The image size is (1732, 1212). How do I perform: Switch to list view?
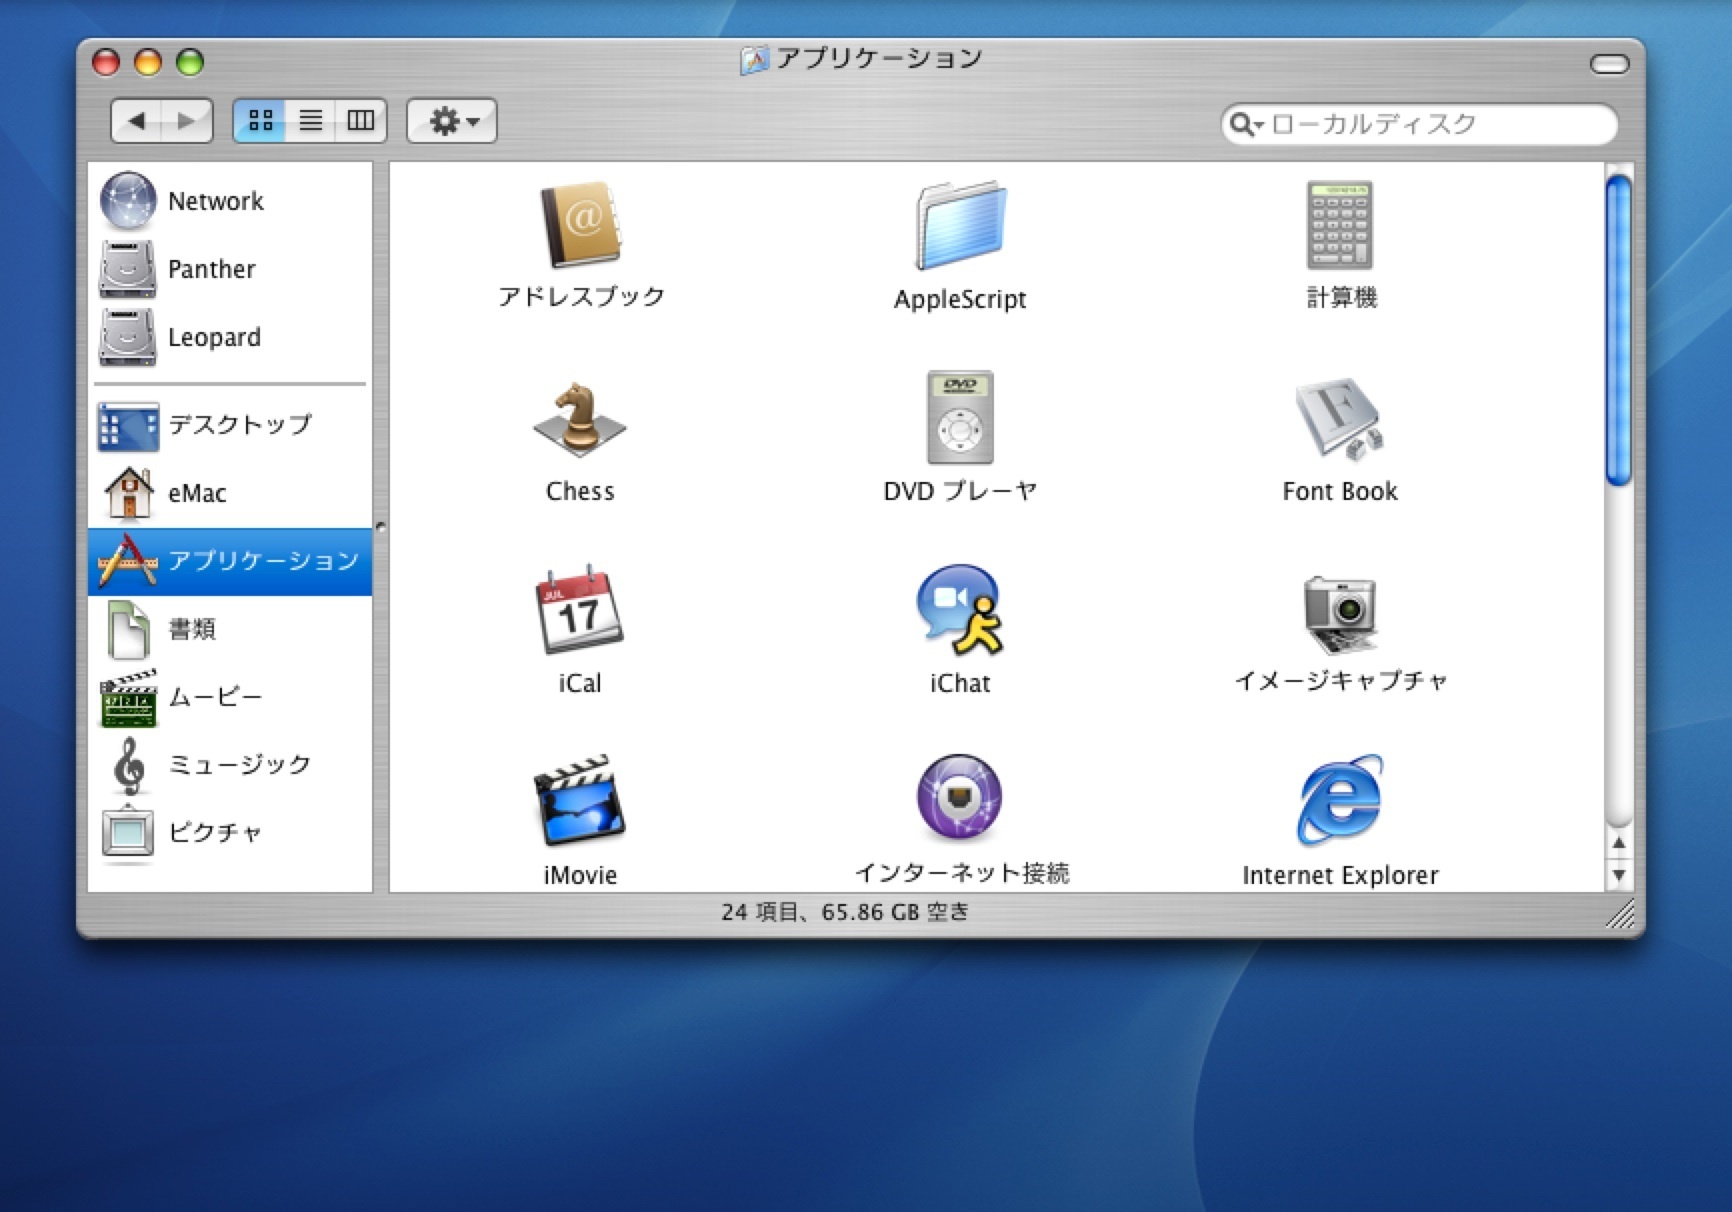point(311,121)
